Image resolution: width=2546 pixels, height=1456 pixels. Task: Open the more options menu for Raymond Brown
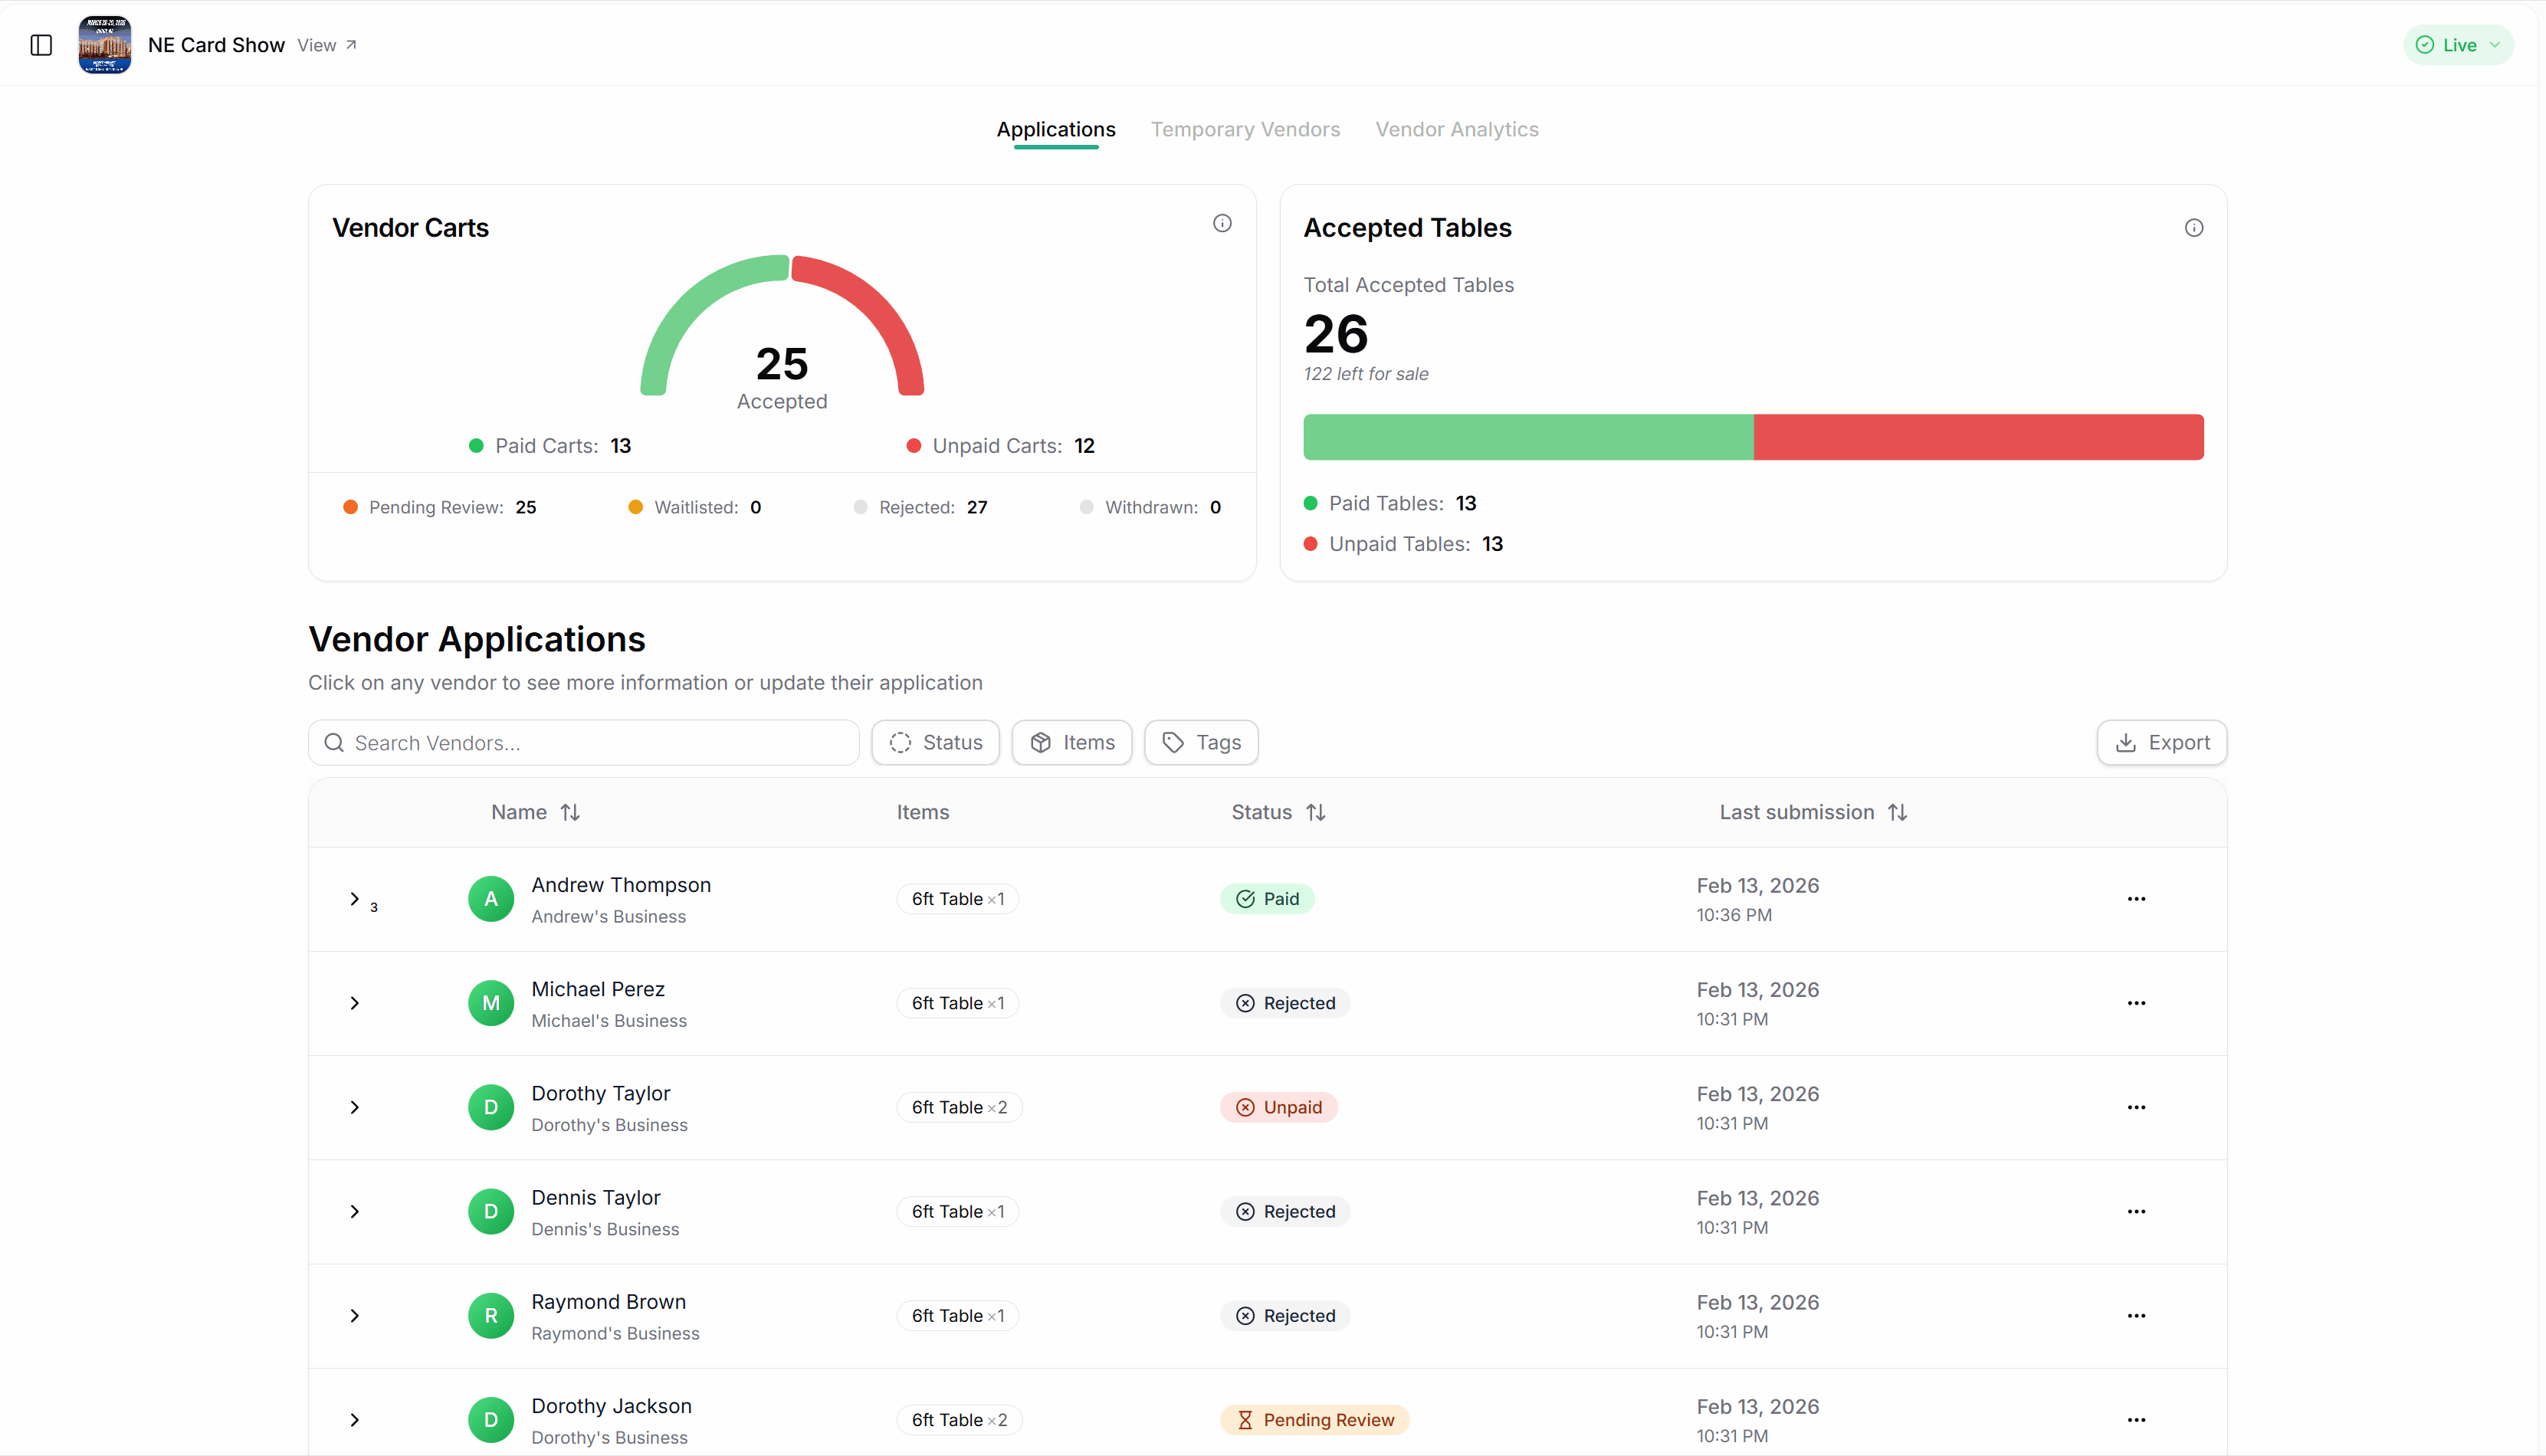coord(2136,1316)
